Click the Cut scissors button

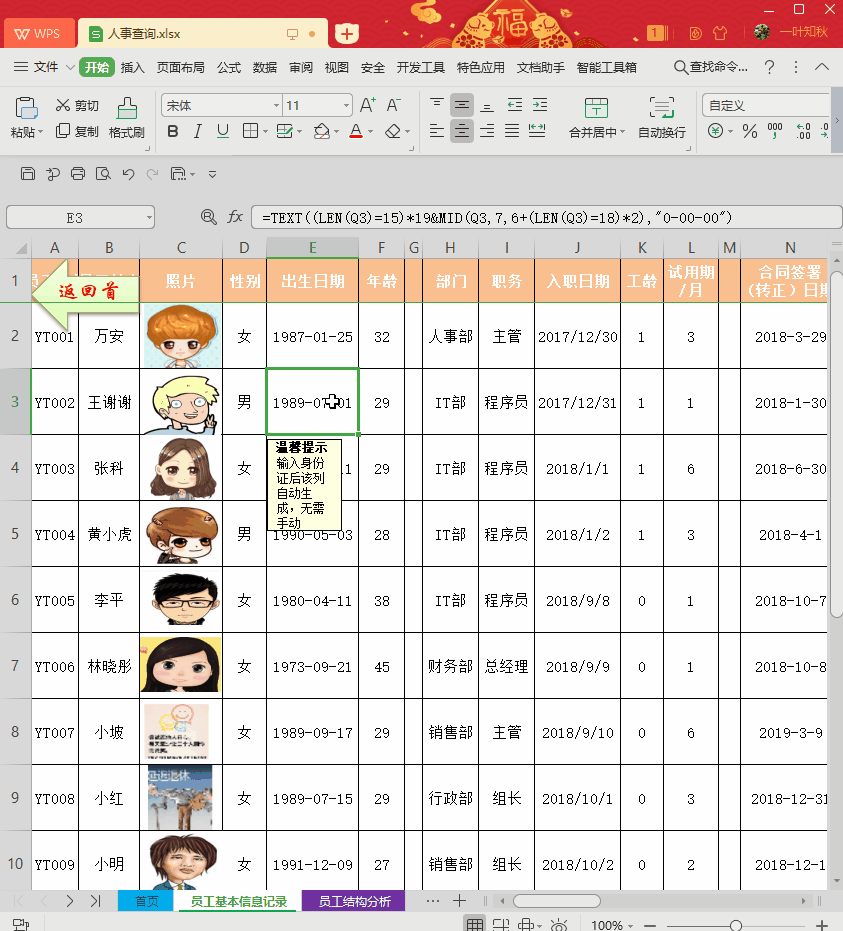click(77, 106)
